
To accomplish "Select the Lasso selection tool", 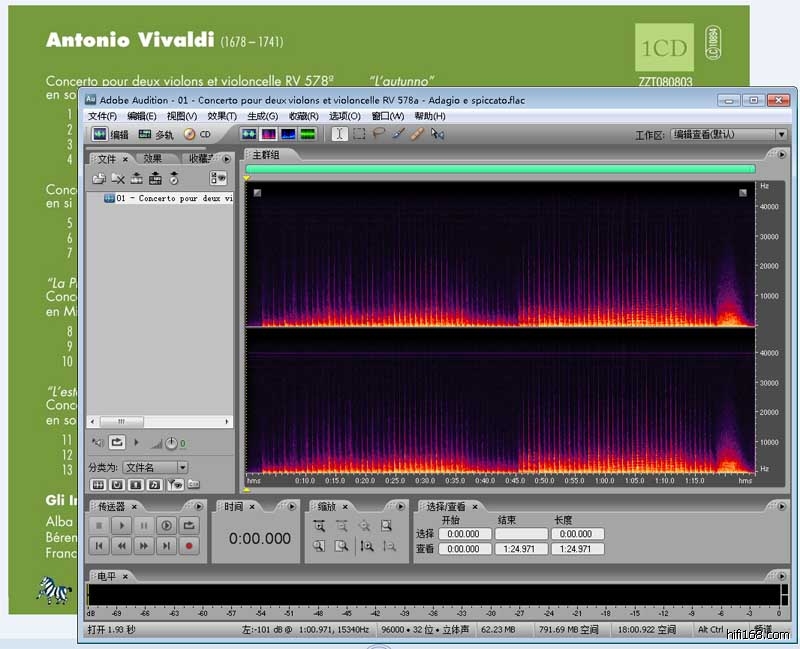I will pyautogui.click(x=379, y=134).
